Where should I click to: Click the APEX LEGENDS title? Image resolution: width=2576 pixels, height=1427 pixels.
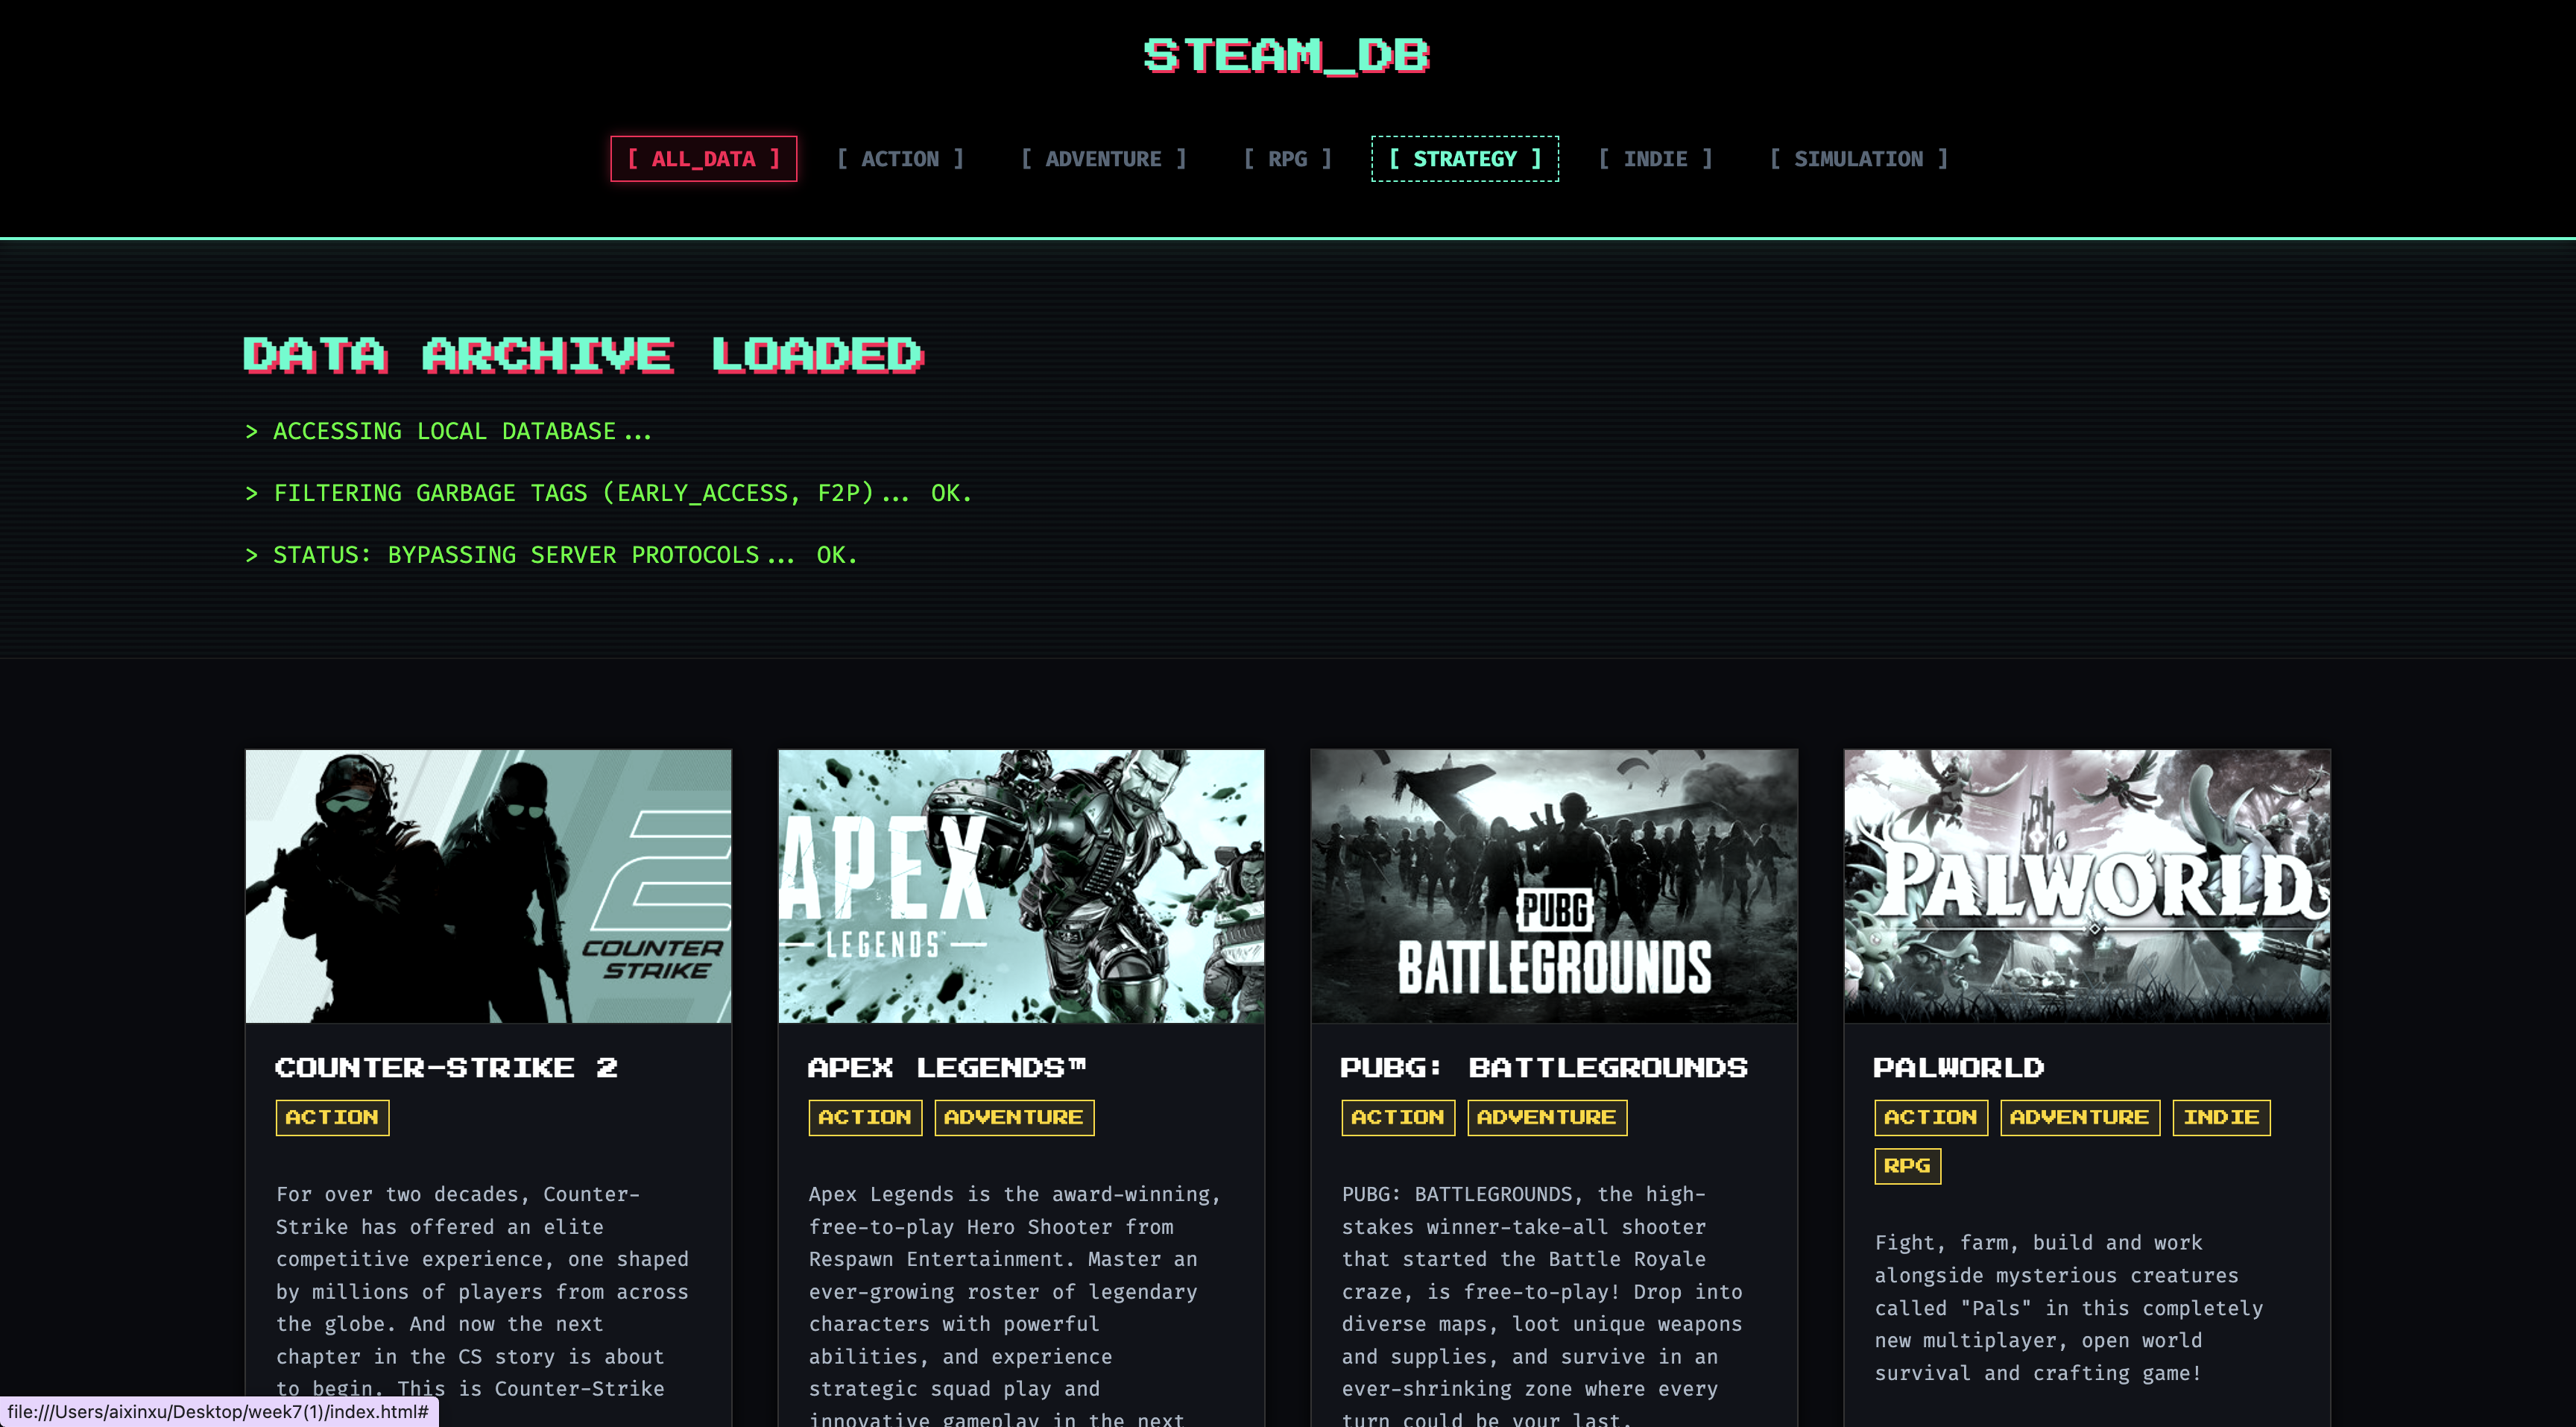coord(946,1067)
